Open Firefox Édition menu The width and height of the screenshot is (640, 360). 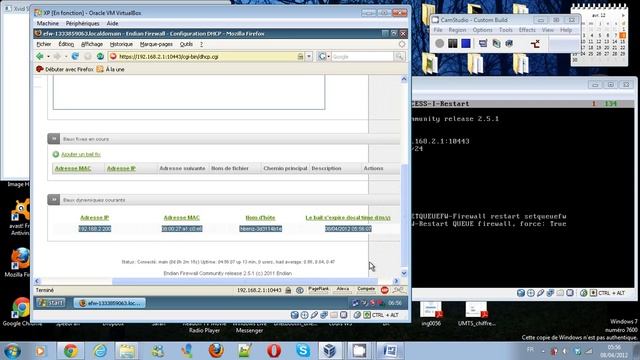click(66, 44)
